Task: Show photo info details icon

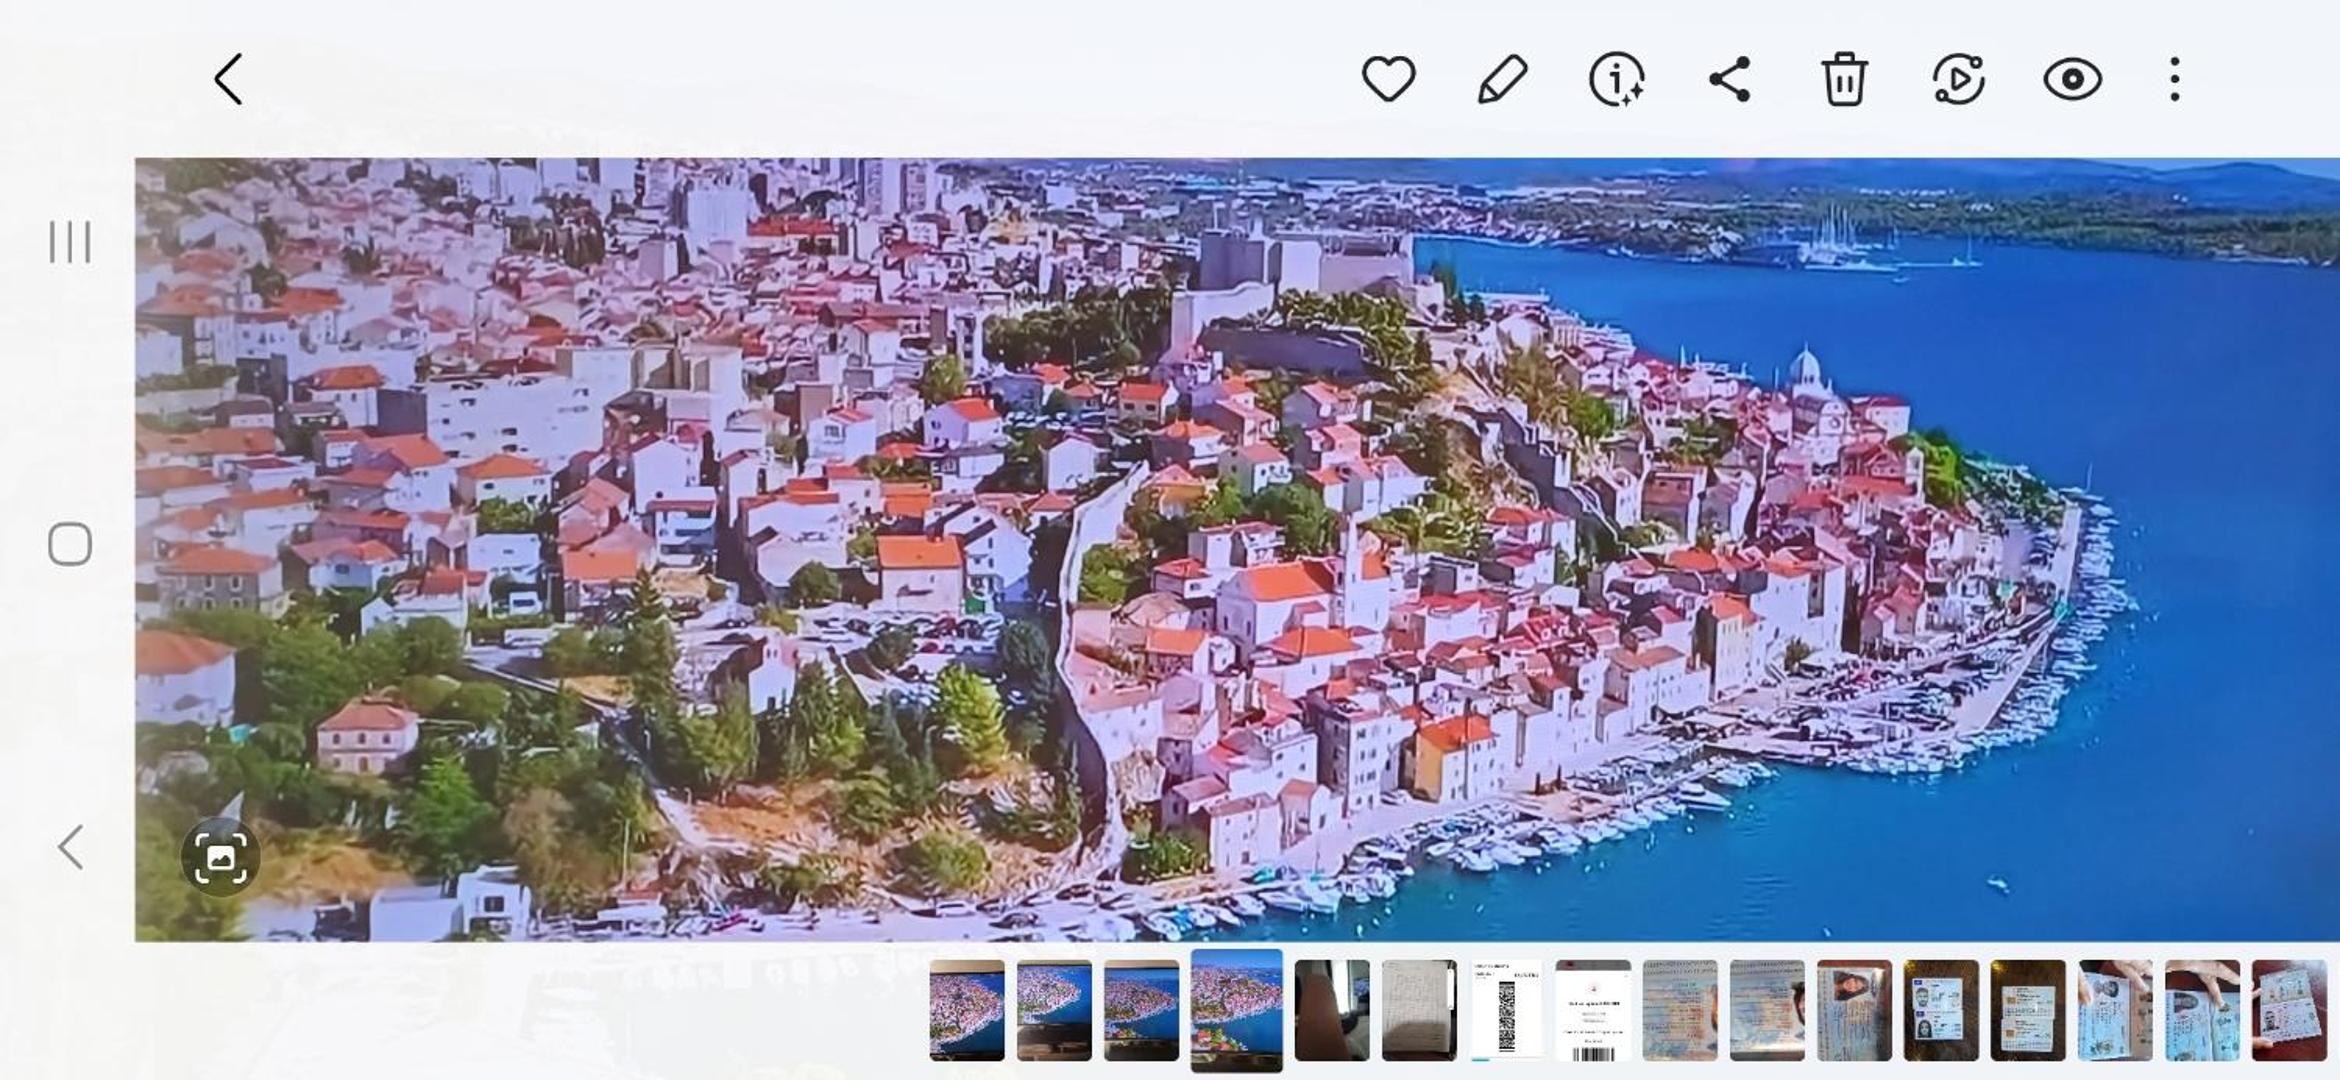Action: [1616, 79]
